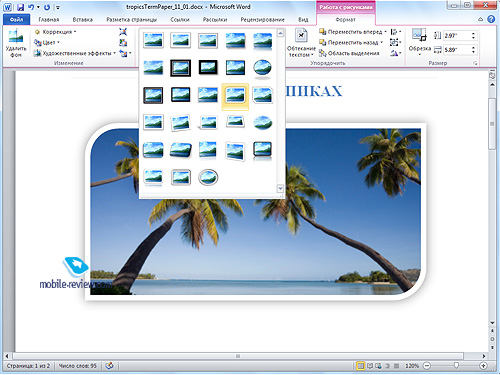Open the Файл tab
This screenshot has height=375, width=500.
16,19
